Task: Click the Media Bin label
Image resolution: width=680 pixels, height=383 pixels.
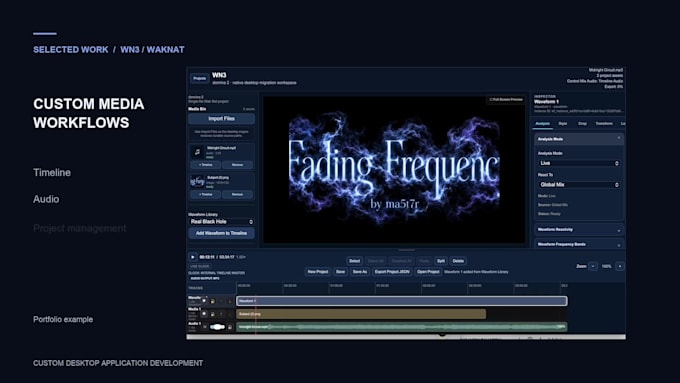Action: pos(197,109)
